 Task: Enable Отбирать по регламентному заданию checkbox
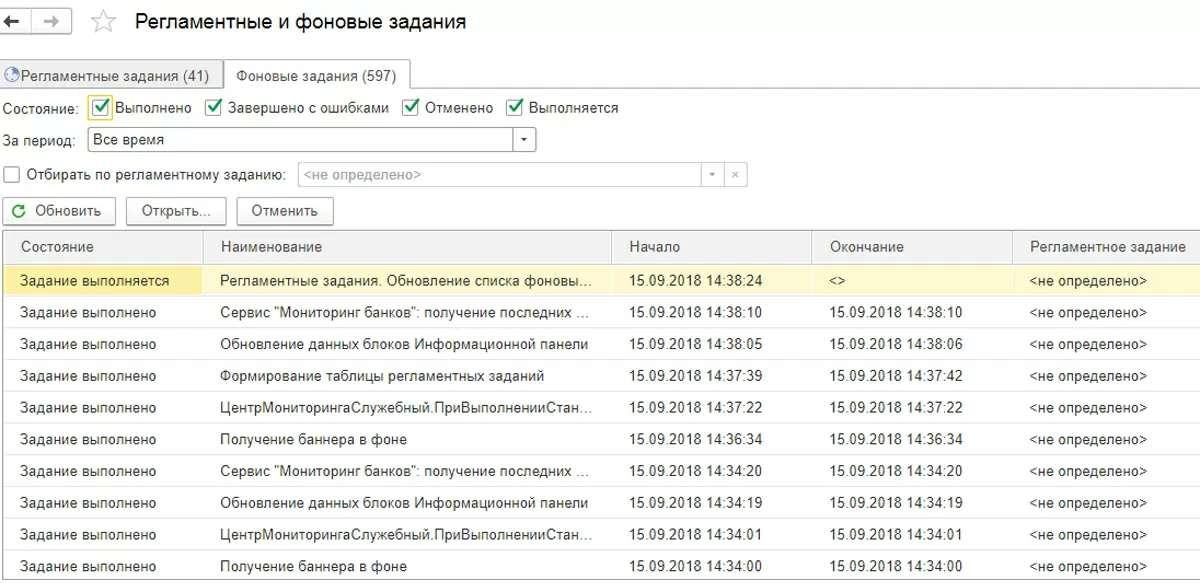click(x=12, y=175)
